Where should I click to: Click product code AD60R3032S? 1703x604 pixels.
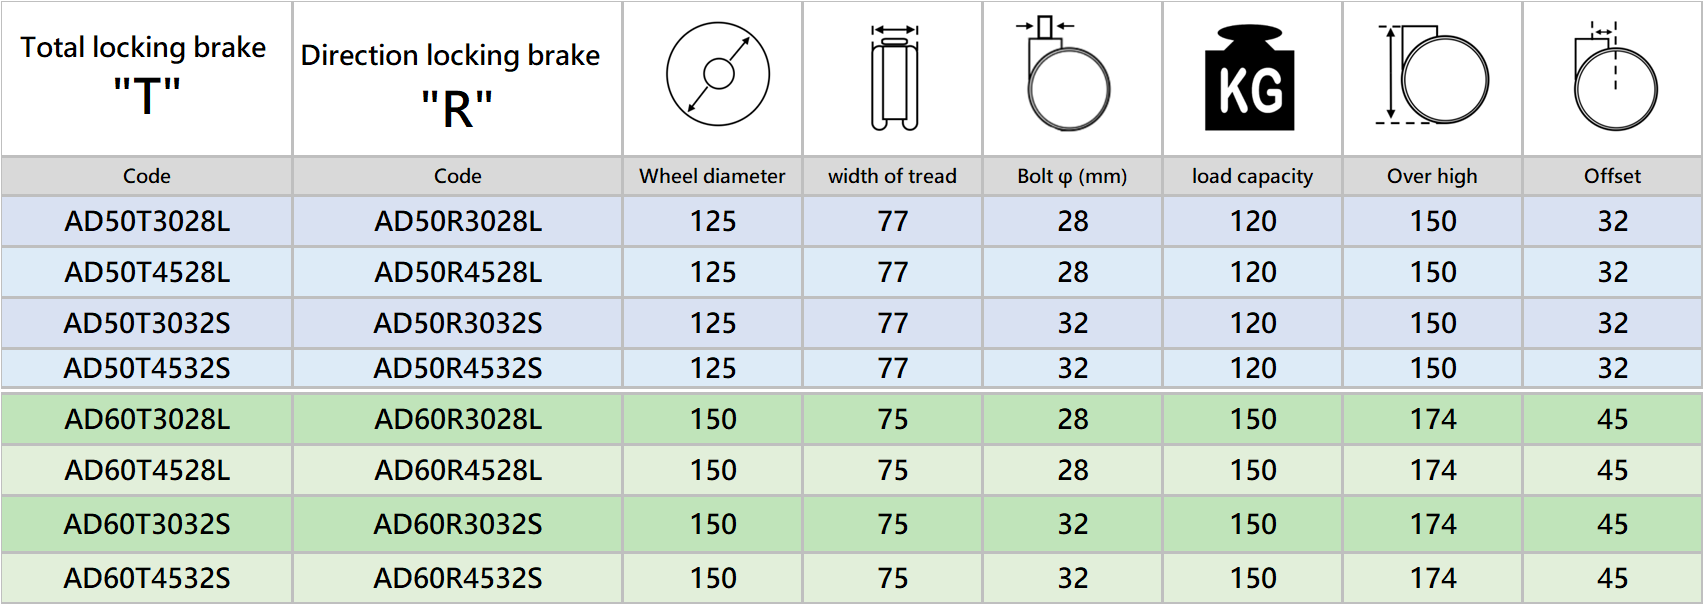[458, 525]
